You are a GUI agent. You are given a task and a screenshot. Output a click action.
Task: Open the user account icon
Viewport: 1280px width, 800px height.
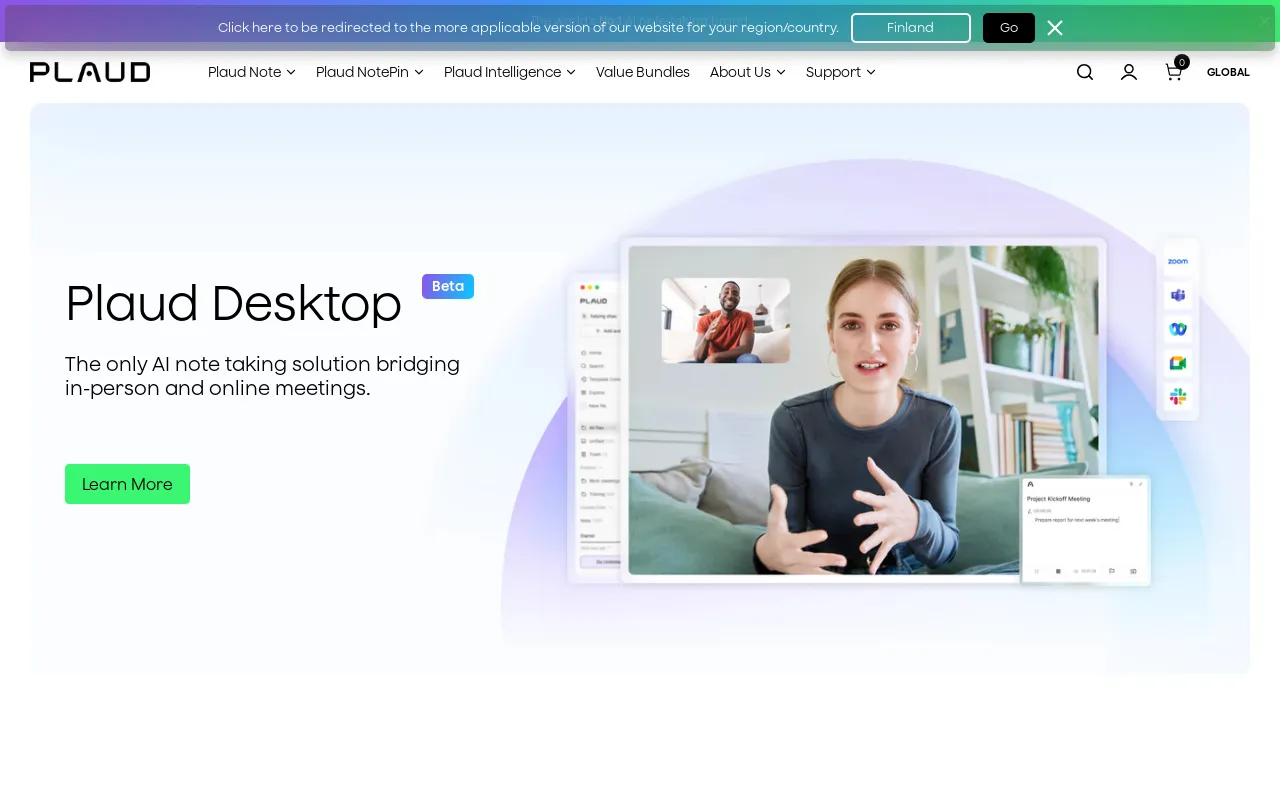(1129, 72)
